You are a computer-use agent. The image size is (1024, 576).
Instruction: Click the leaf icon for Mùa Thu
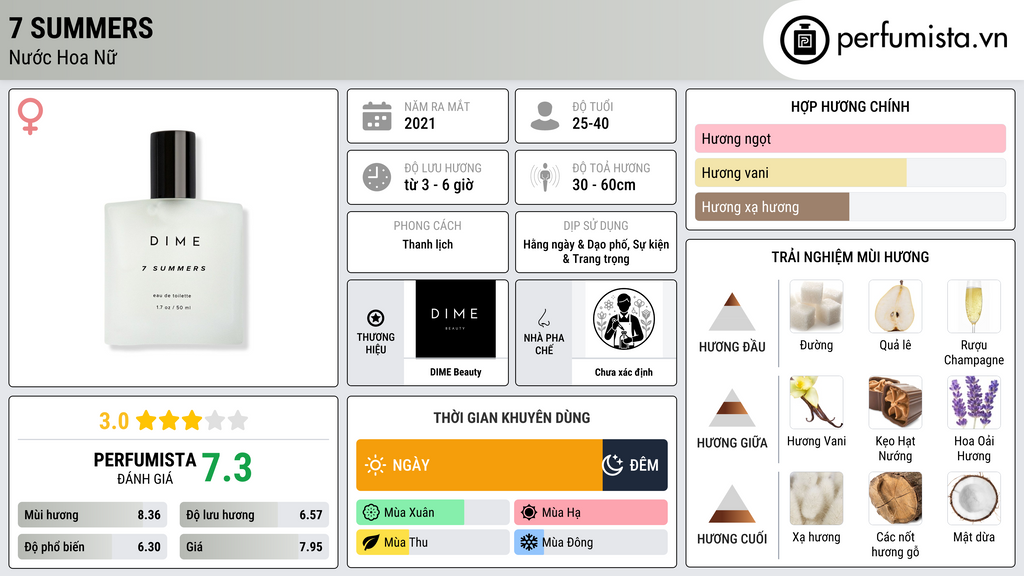[371, 542]
